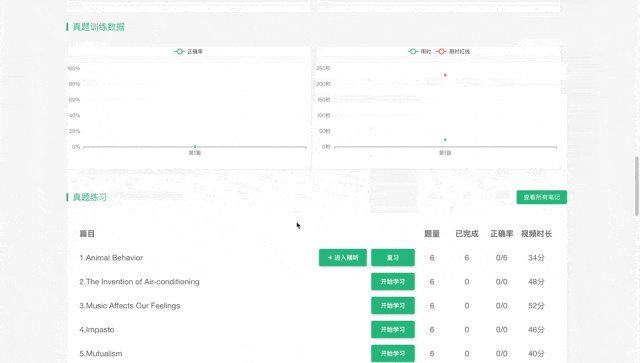Image resolution: width=640 pixels, height=363 pixels.
Task: Click the 正确率 column header
Action: pos(502,234)
